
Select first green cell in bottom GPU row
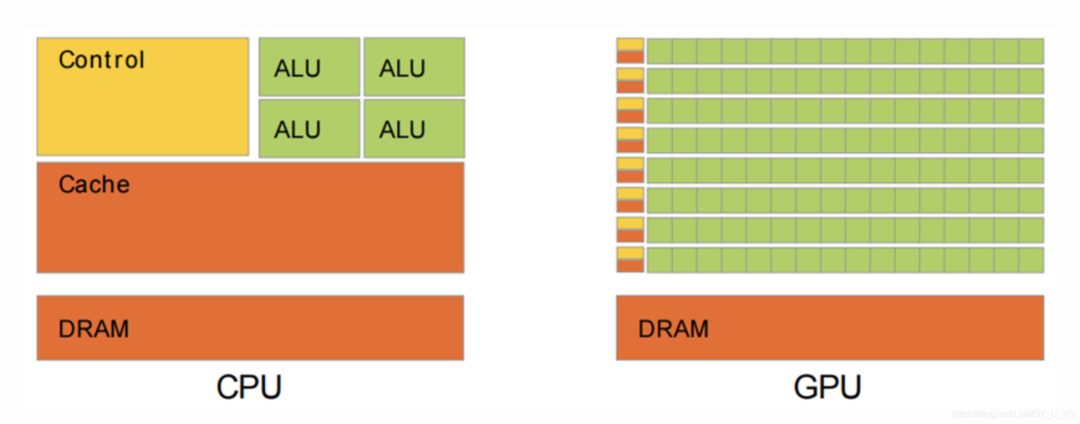[659, 260]
